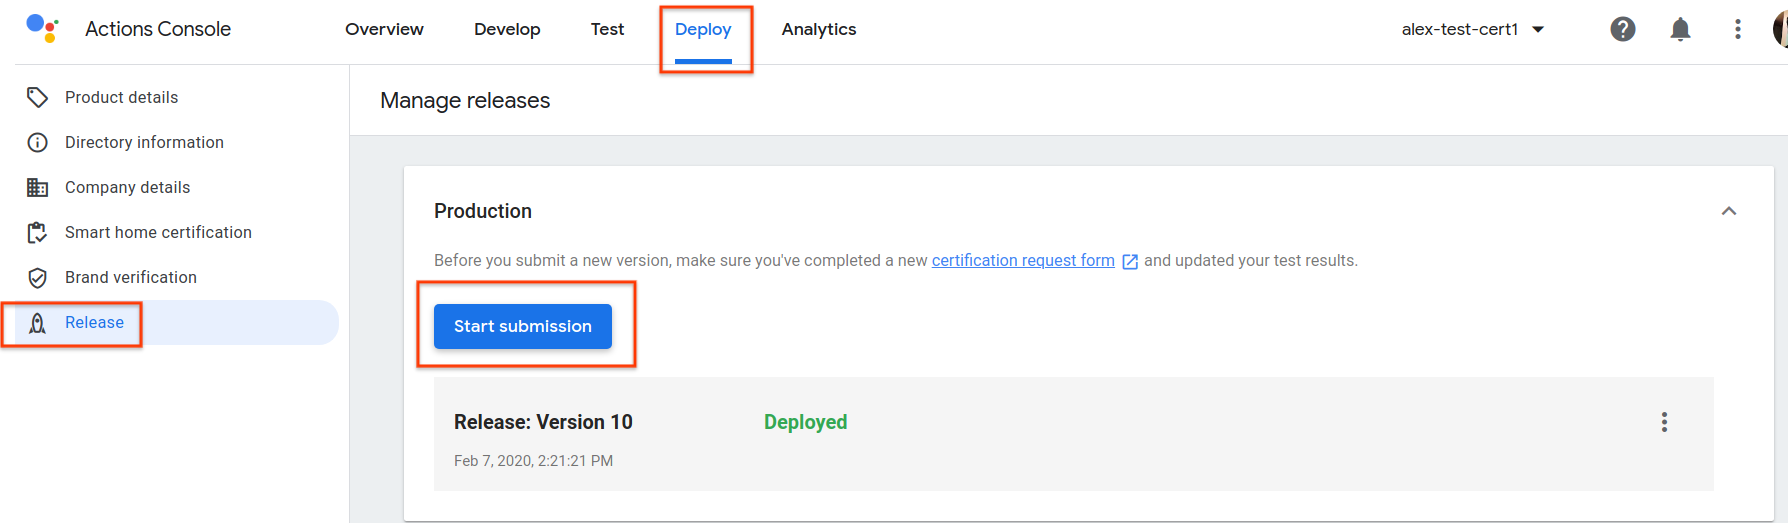Click the Google Assistant logo icon

coord(42,28)
